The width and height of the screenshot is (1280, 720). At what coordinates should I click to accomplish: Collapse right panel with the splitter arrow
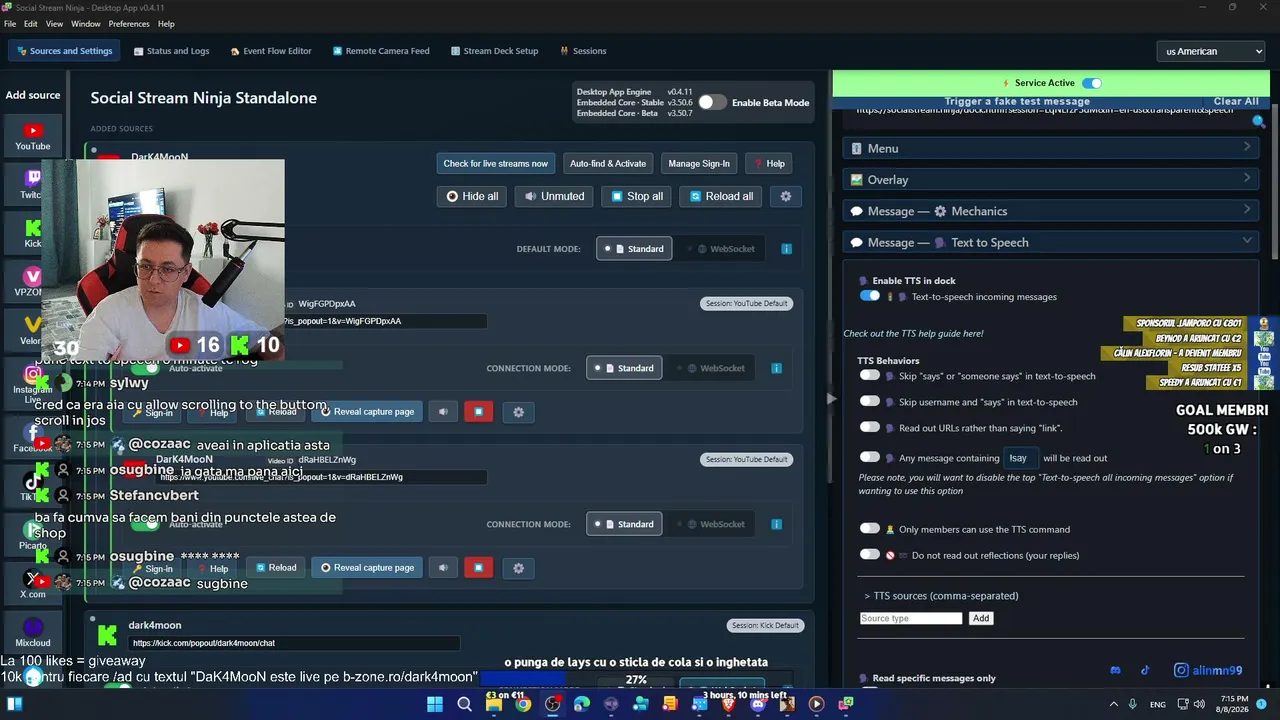pos(830,398)
